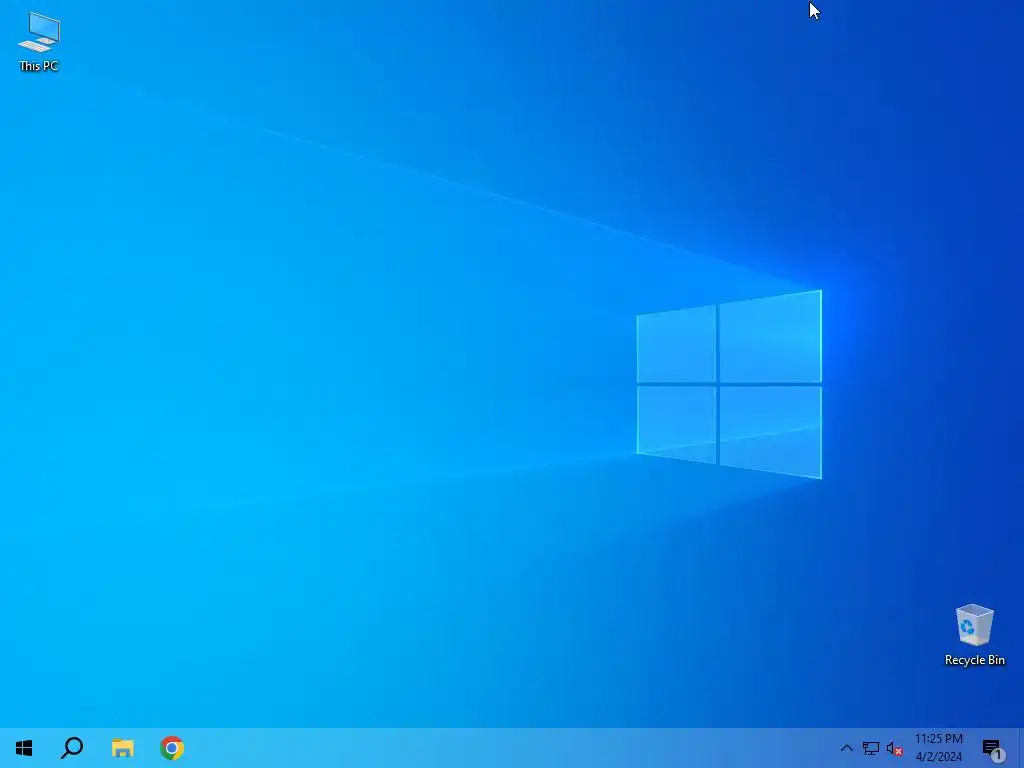Click Show desktop sliver at taskbar end
This screenshot has height=768, width=1024.
[1021, 748]
